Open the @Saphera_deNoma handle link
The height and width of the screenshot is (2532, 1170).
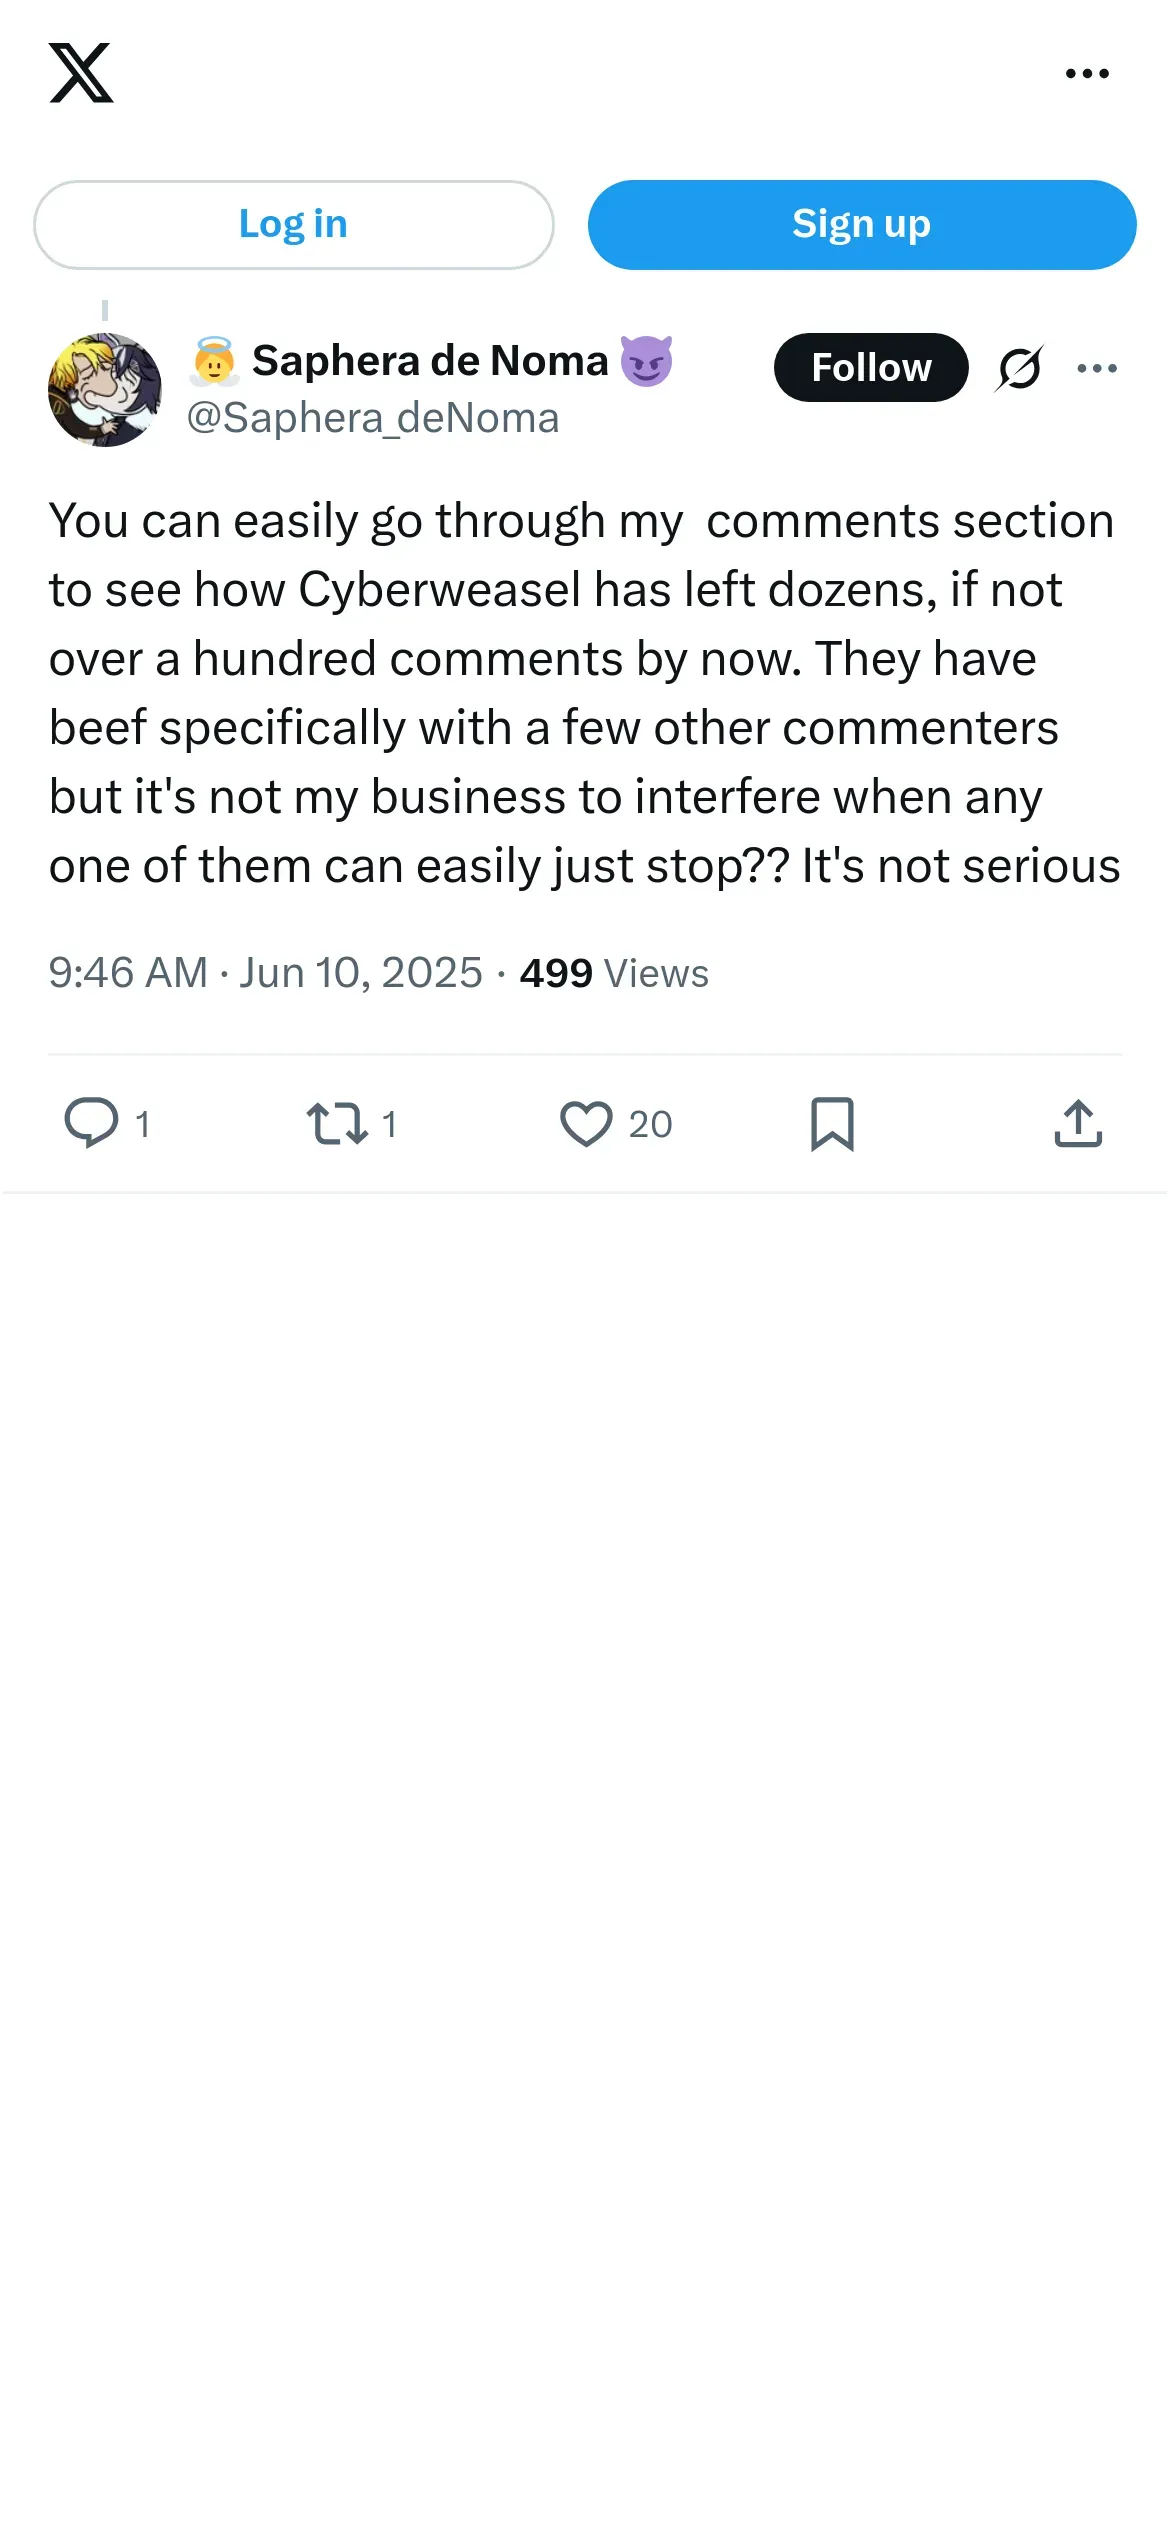[x=373, y=418]
